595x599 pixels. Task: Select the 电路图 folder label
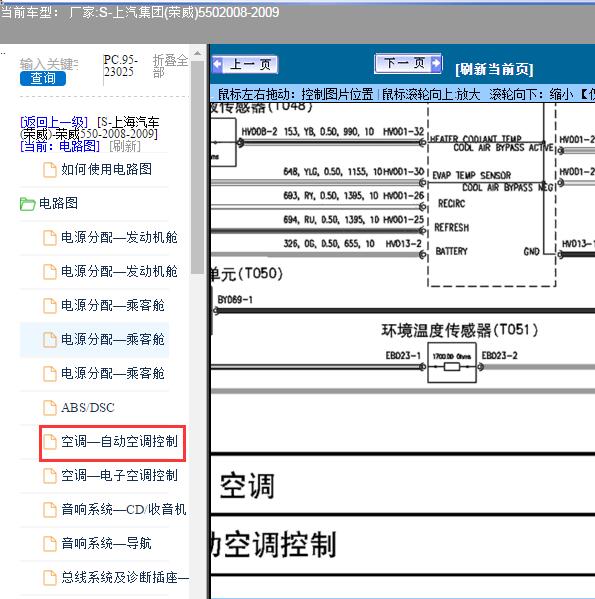pyautogui.click(x=58, y=203)
